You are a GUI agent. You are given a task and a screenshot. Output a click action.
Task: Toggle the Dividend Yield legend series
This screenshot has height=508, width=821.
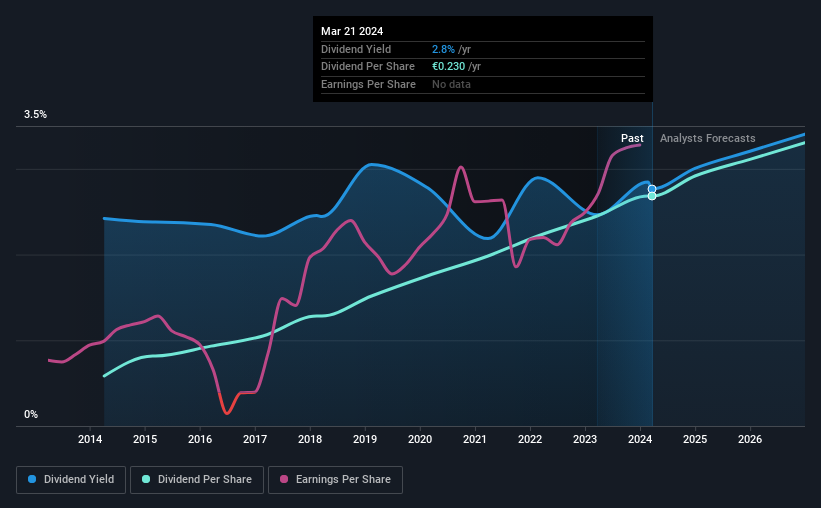pyautogui.click(x=71, y=480)
